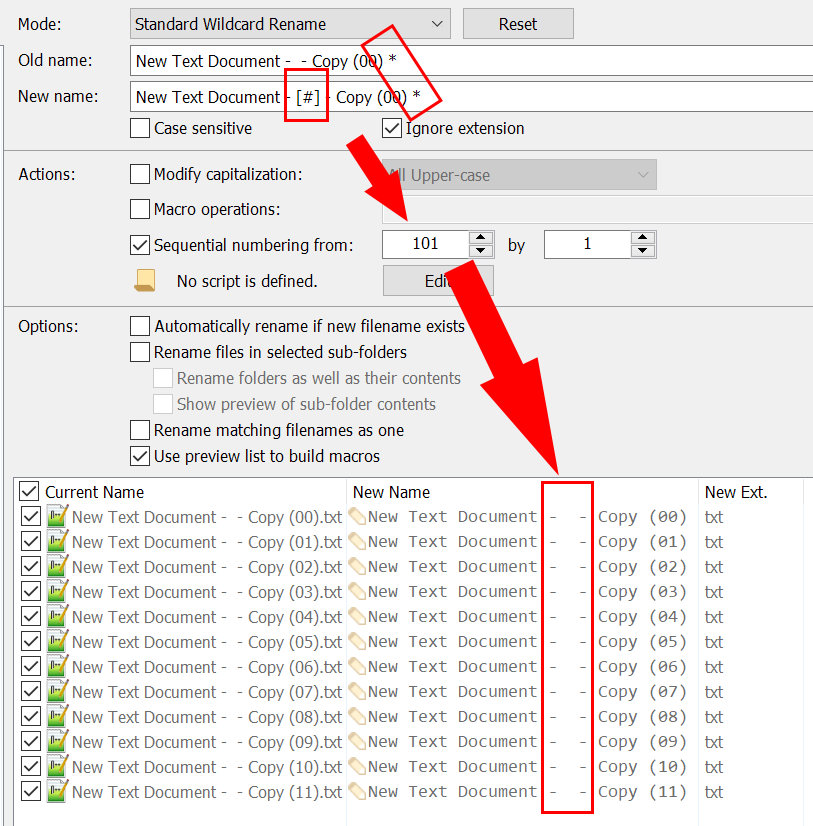Uncheck Ignore extension

392,128
